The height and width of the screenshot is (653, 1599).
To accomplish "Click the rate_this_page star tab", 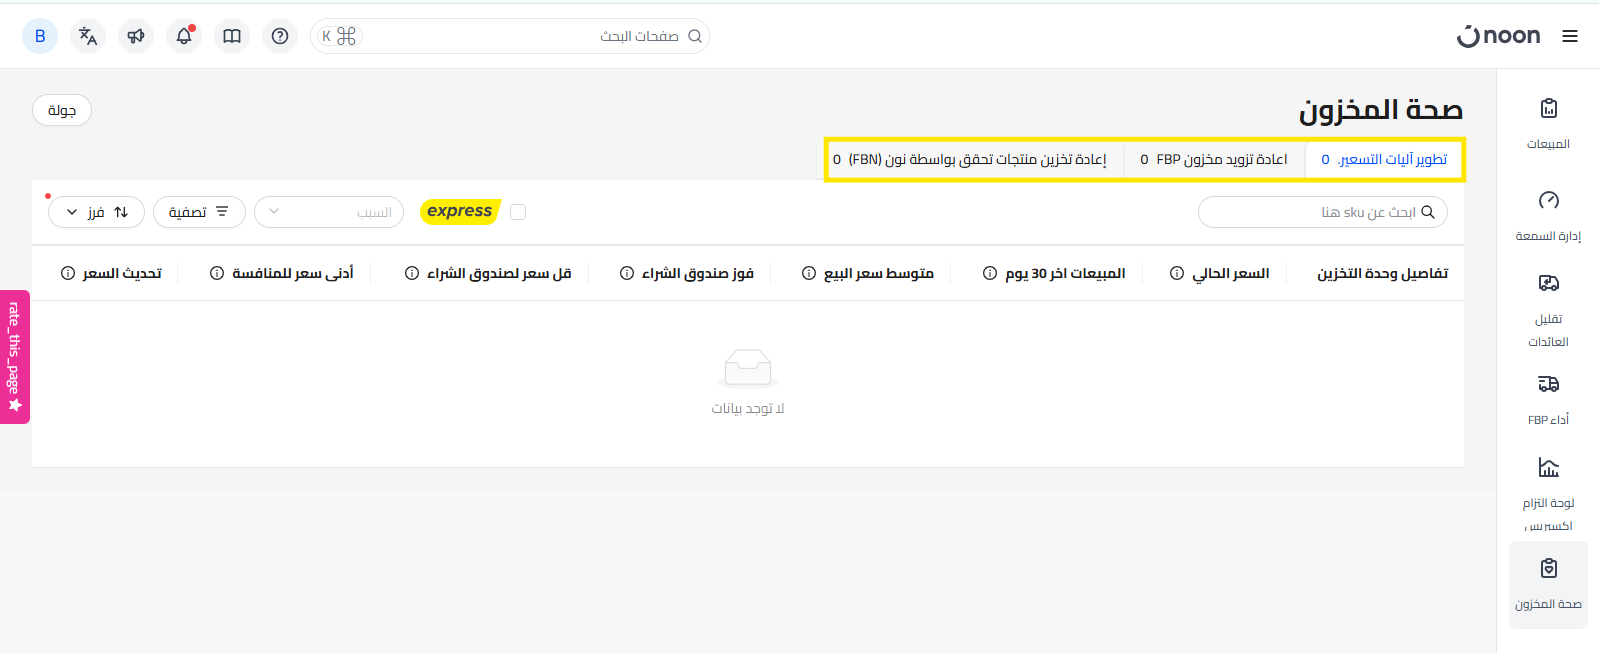I will pyautogui.click(x=14, y=357).
